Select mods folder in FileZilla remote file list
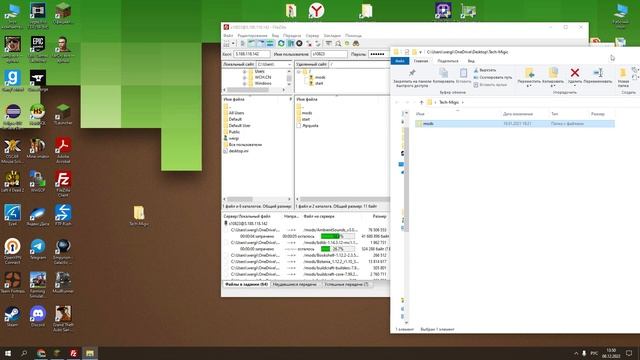This screenshot has height=360, width=640. coord(307,113)
